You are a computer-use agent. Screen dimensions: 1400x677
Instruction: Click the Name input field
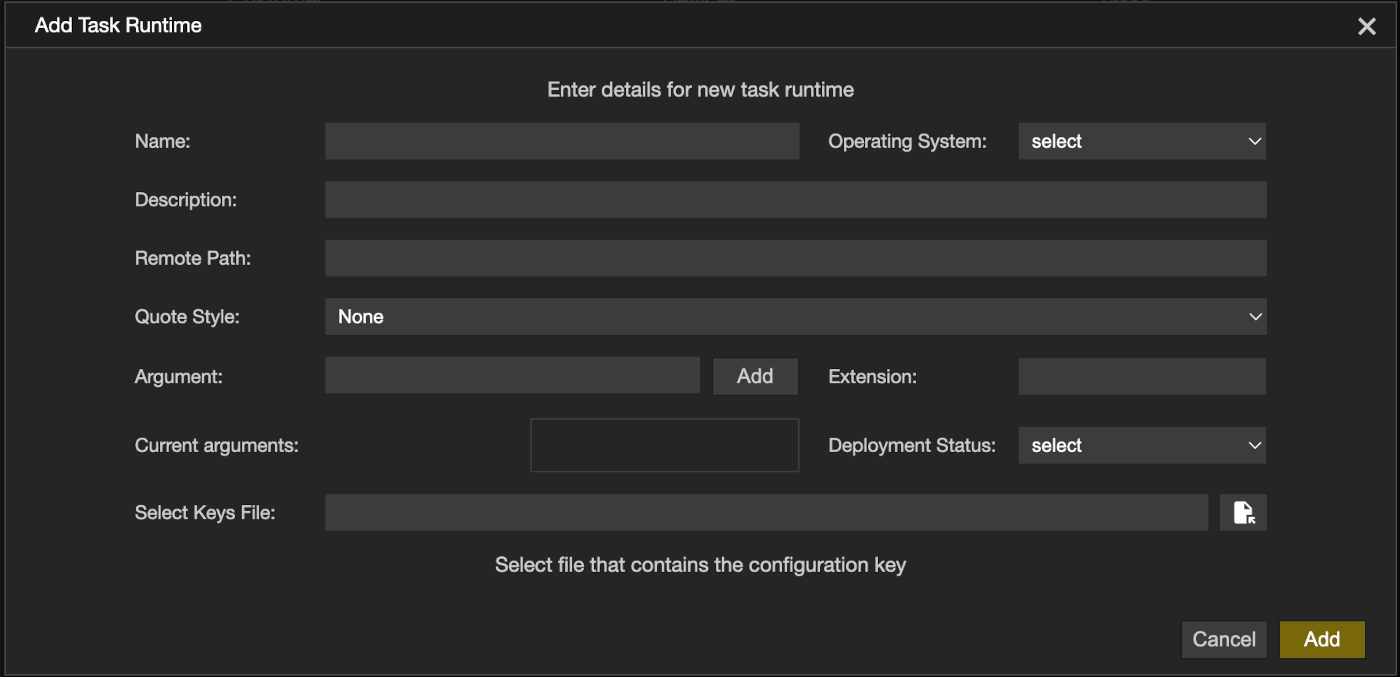[562, 141]
